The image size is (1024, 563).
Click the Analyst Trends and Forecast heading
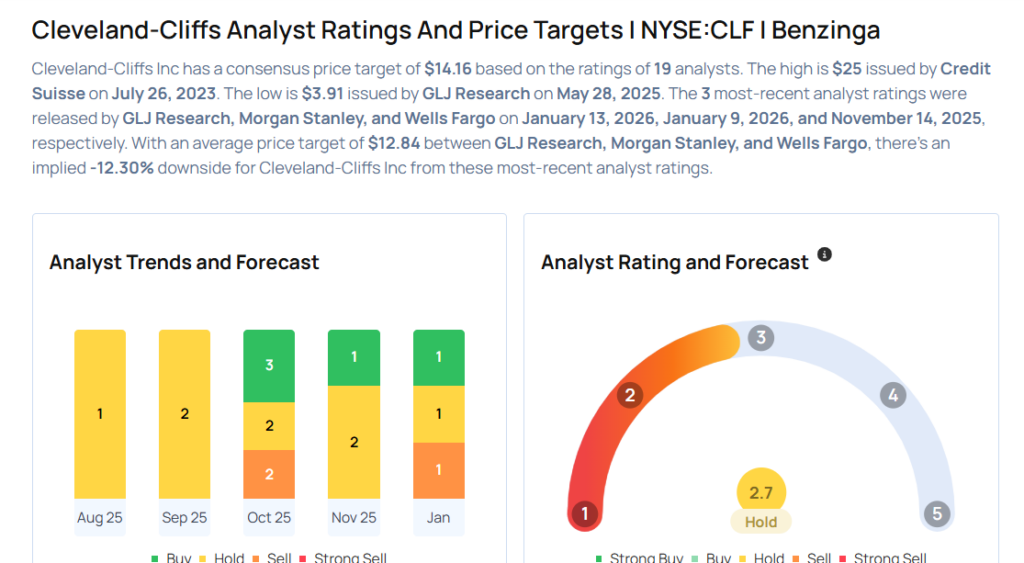(x=184, y=262)
